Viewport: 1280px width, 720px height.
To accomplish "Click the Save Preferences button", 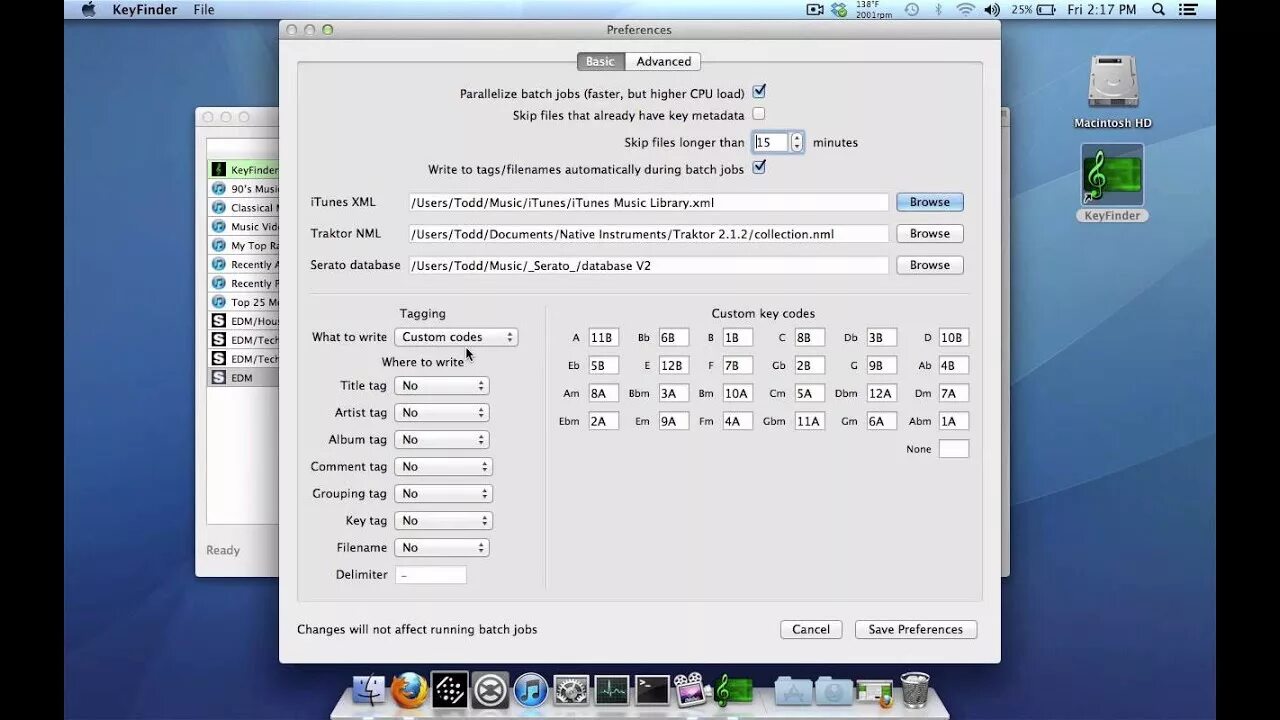I will [916, 629].
